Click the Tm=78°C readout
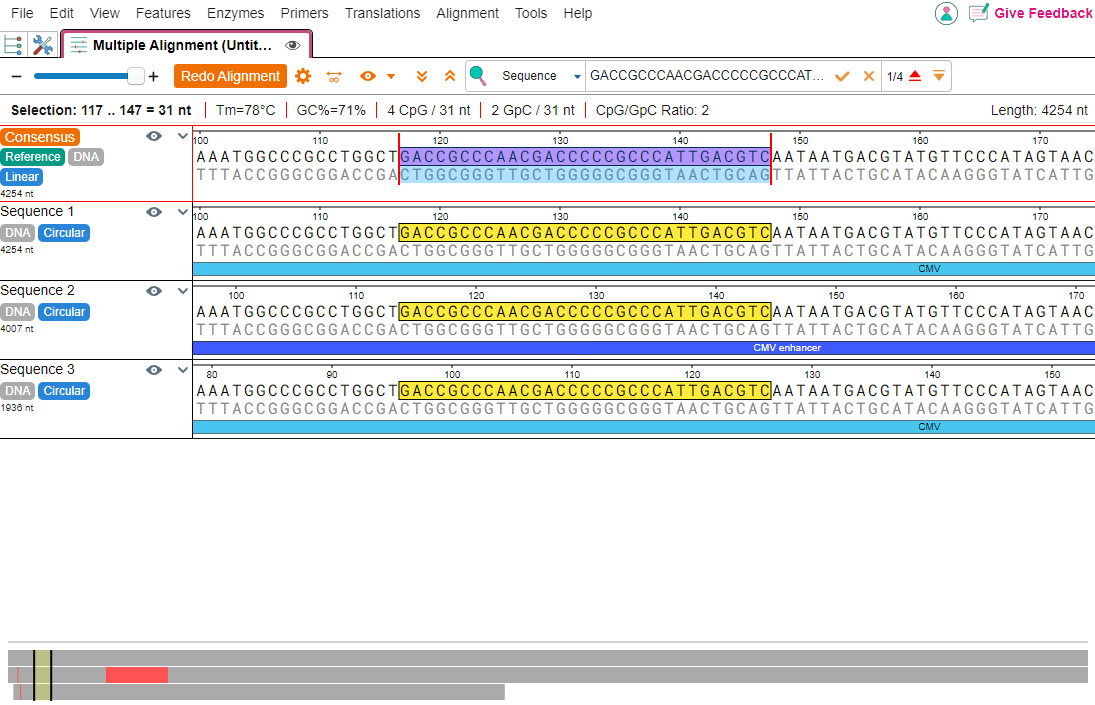1095x705 pixels. 246,110
